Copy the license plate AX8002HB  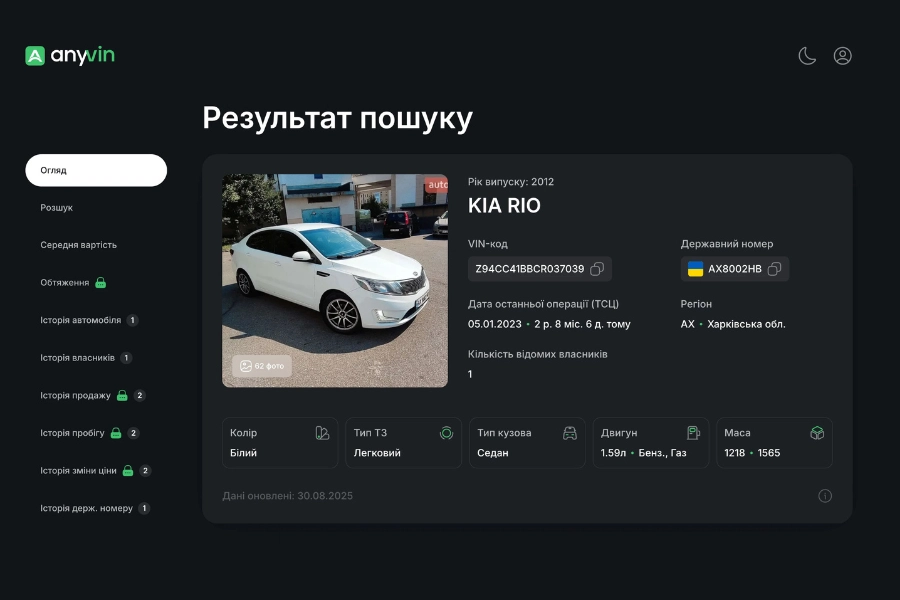coord(774,269)
